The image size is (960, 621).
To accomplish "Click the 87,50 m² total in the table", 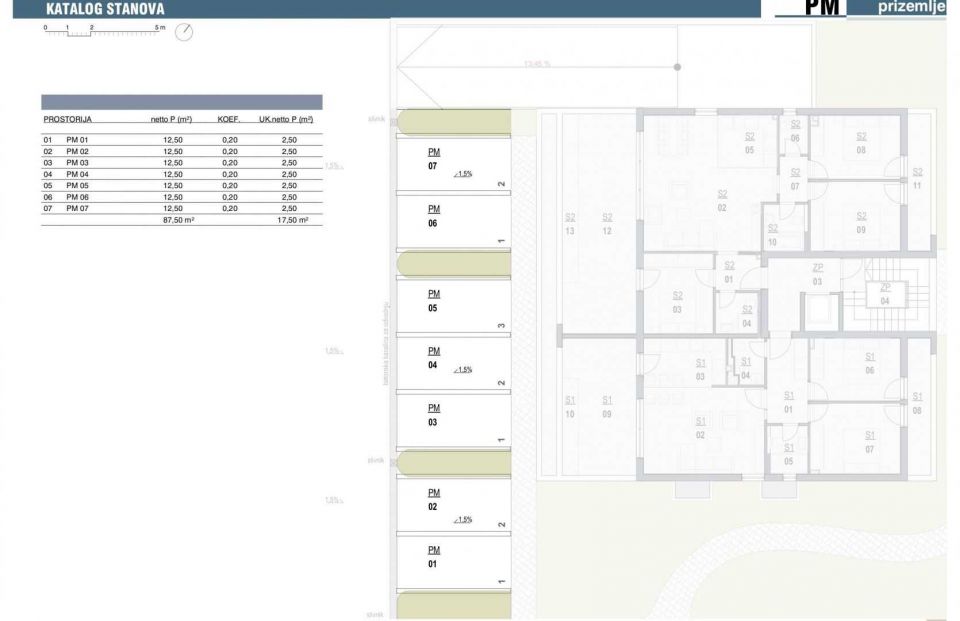I will tap(178, 220).
